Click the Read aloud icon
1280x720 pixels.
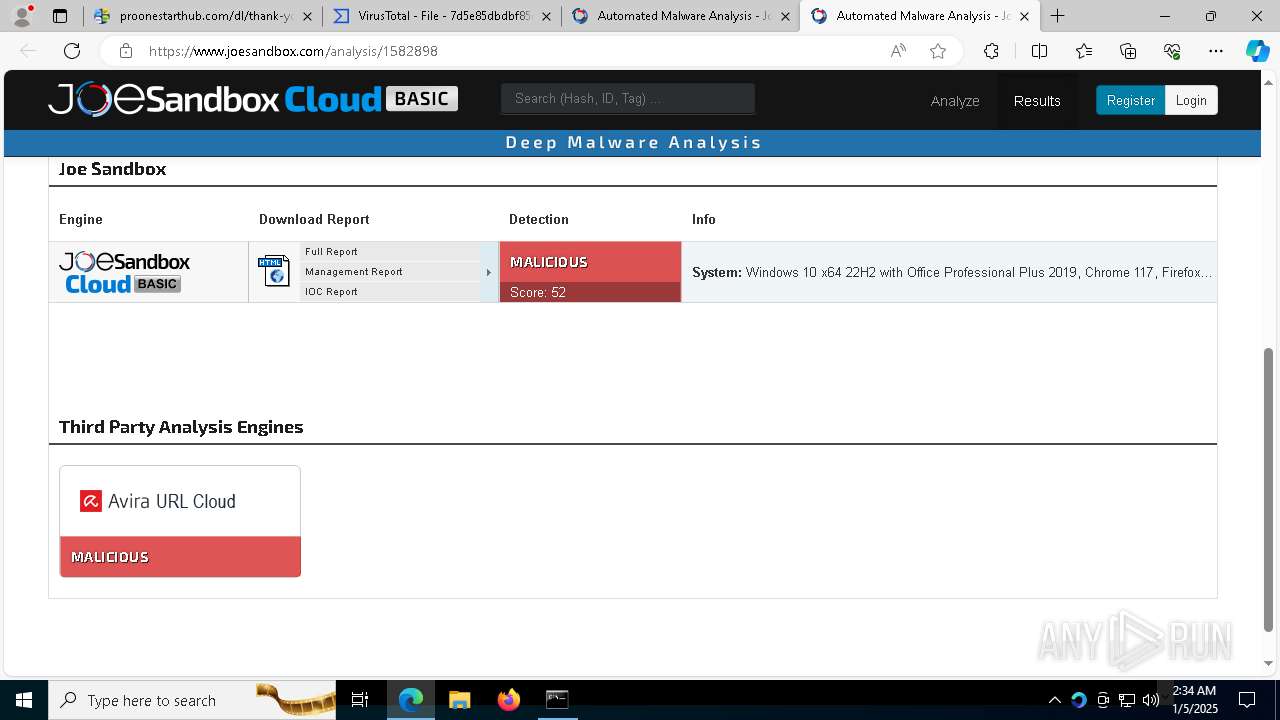click(898, 51)
